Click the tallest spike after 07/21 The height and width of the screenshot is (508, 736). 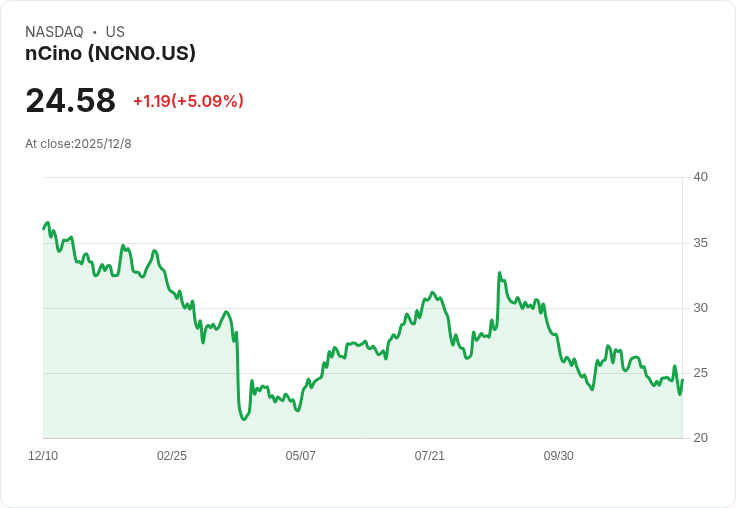pos(499,273)
